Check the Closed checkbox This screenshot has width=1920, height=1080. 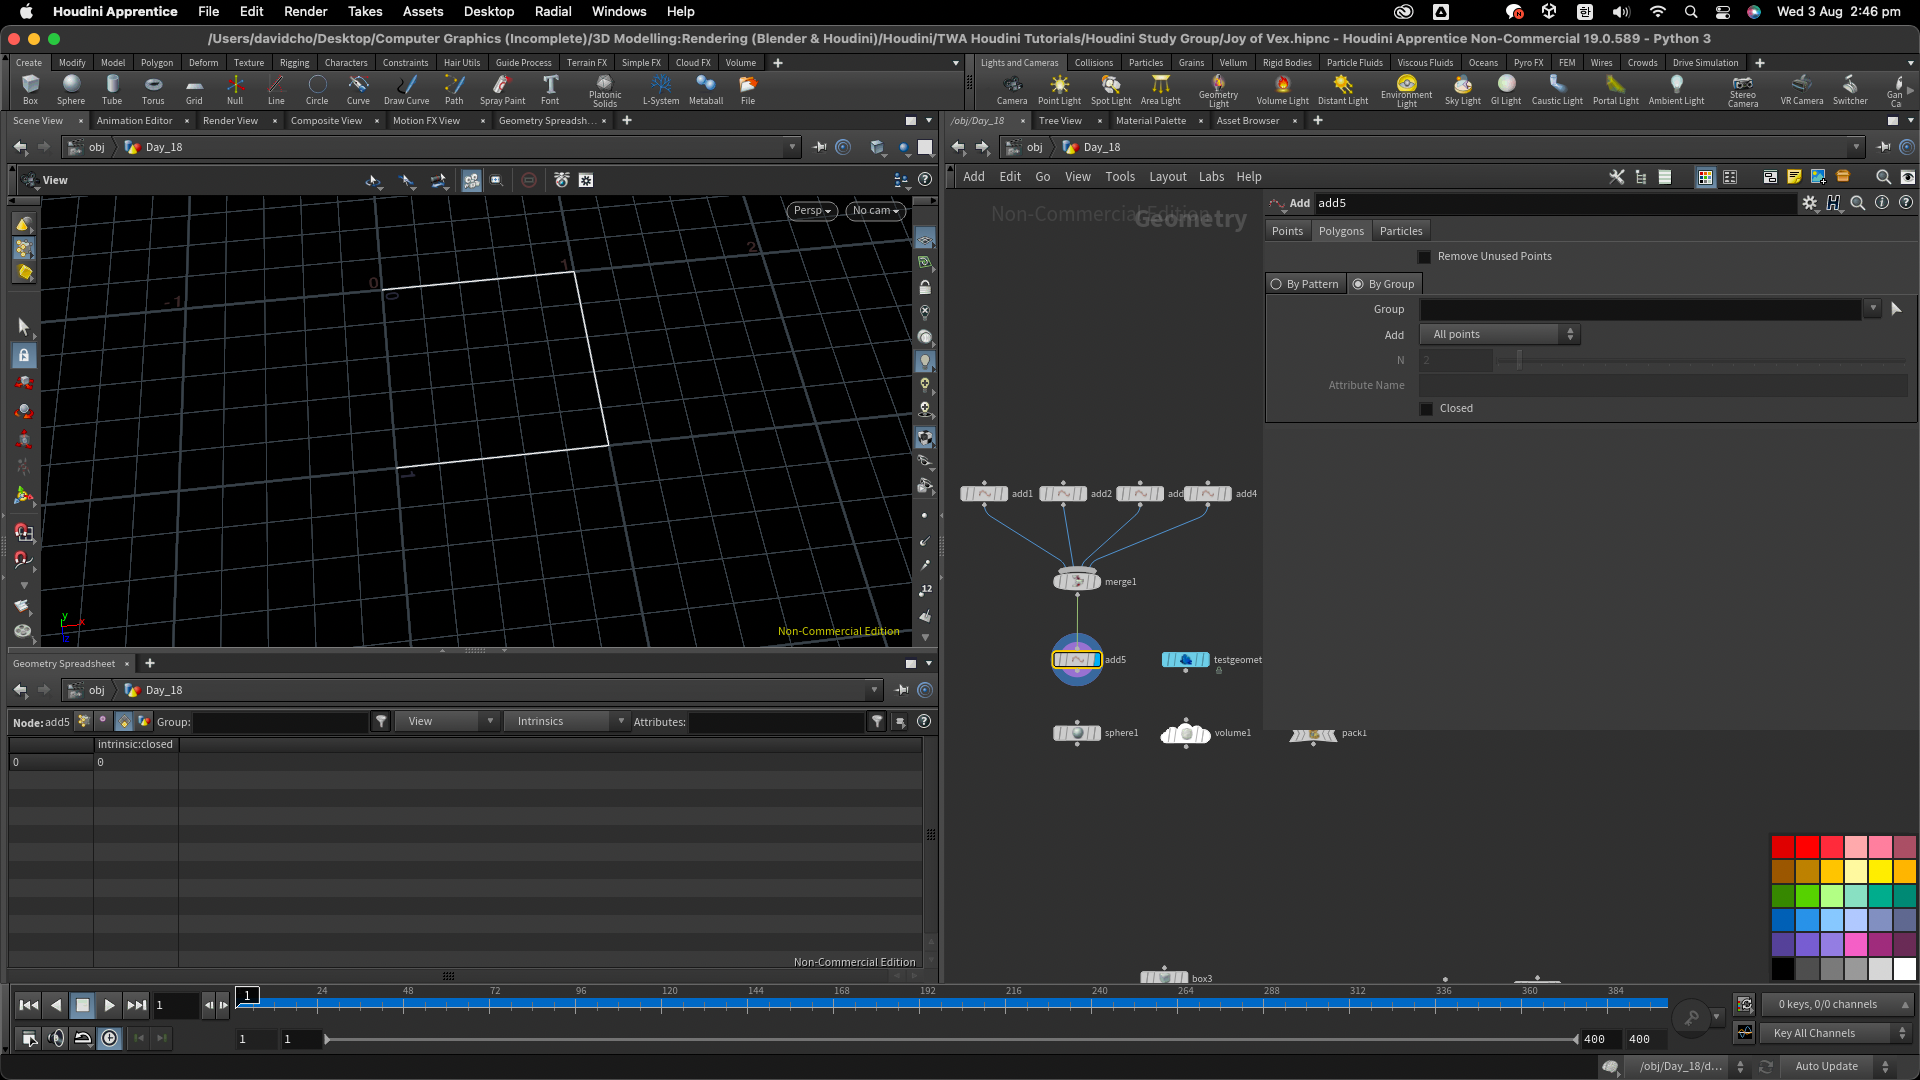tap(1426, 409)
